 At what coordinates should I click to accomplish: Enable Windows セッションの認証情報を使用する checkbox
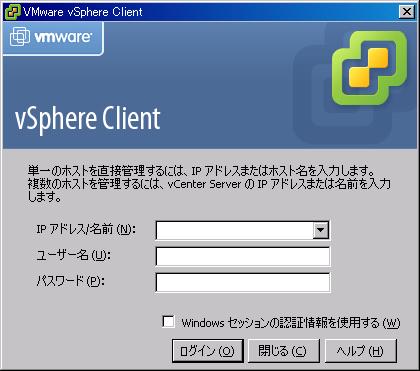[x=168, y=322]
